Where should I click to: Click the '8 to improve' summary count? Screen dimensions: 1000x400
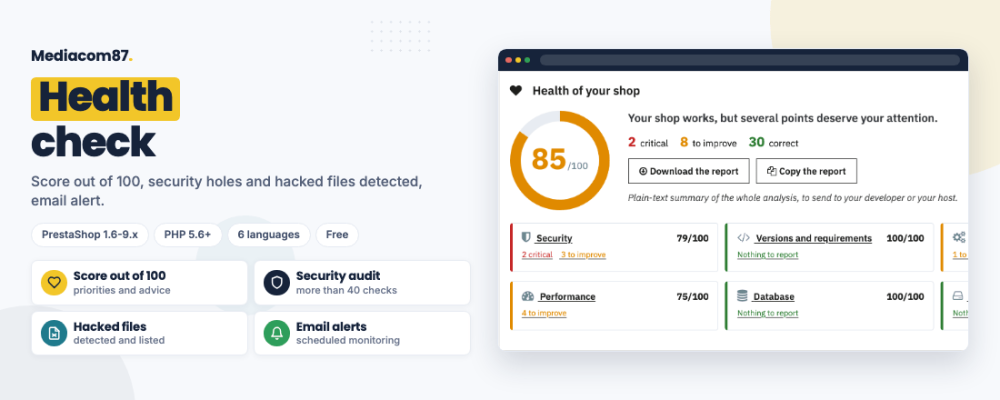click(708, 142)
